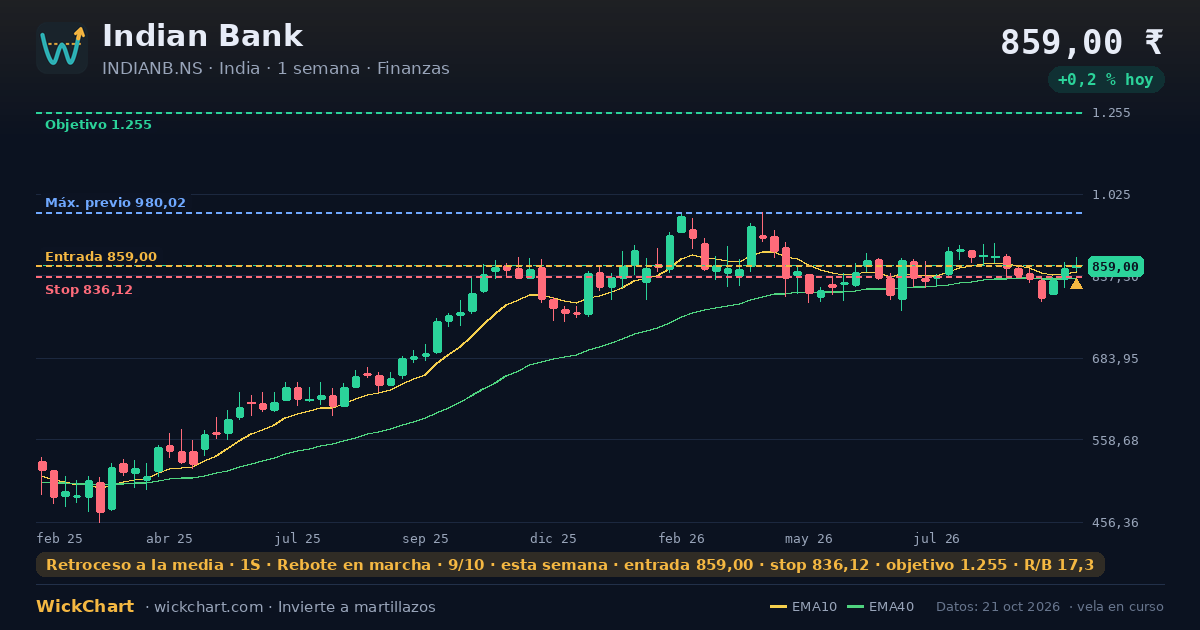Viewport: 1200px width, 630px height.
Task: Click the jul 25 date label
Action: (x=298, y=538)
